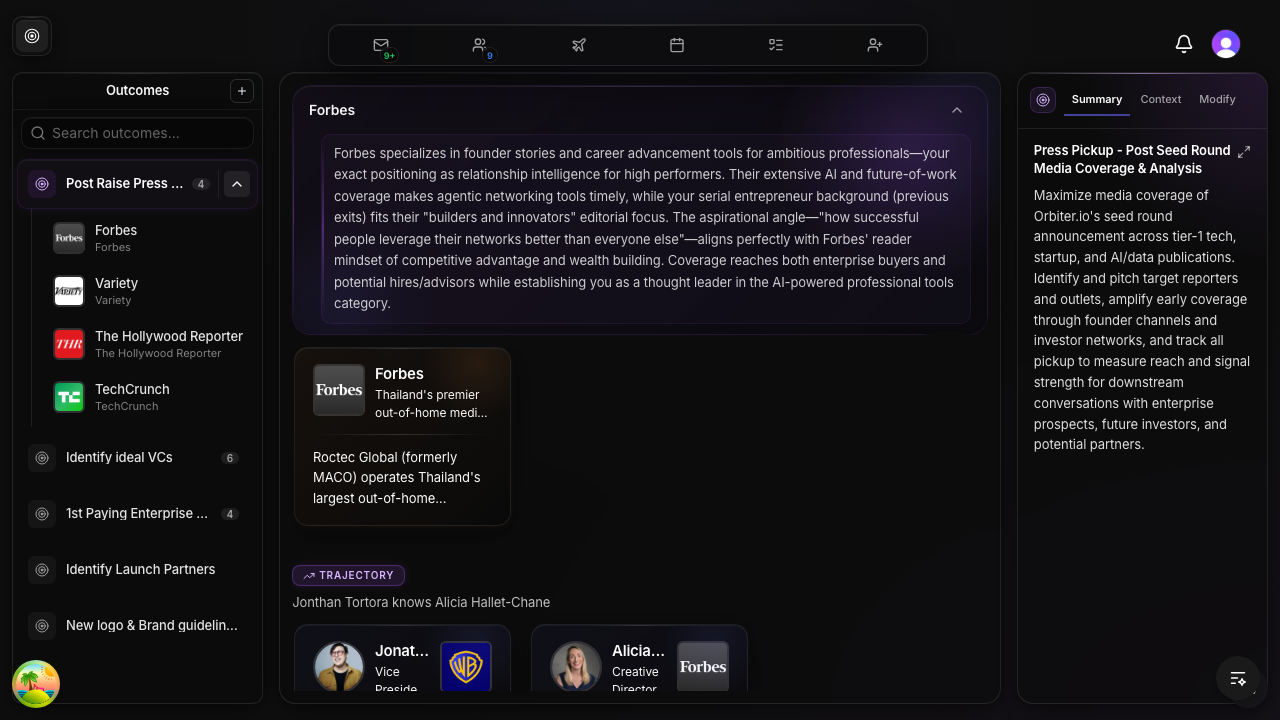This screenshot has height=720, width=1280.
Task: Collapse the Forbes description card
Action: (957, 110)
